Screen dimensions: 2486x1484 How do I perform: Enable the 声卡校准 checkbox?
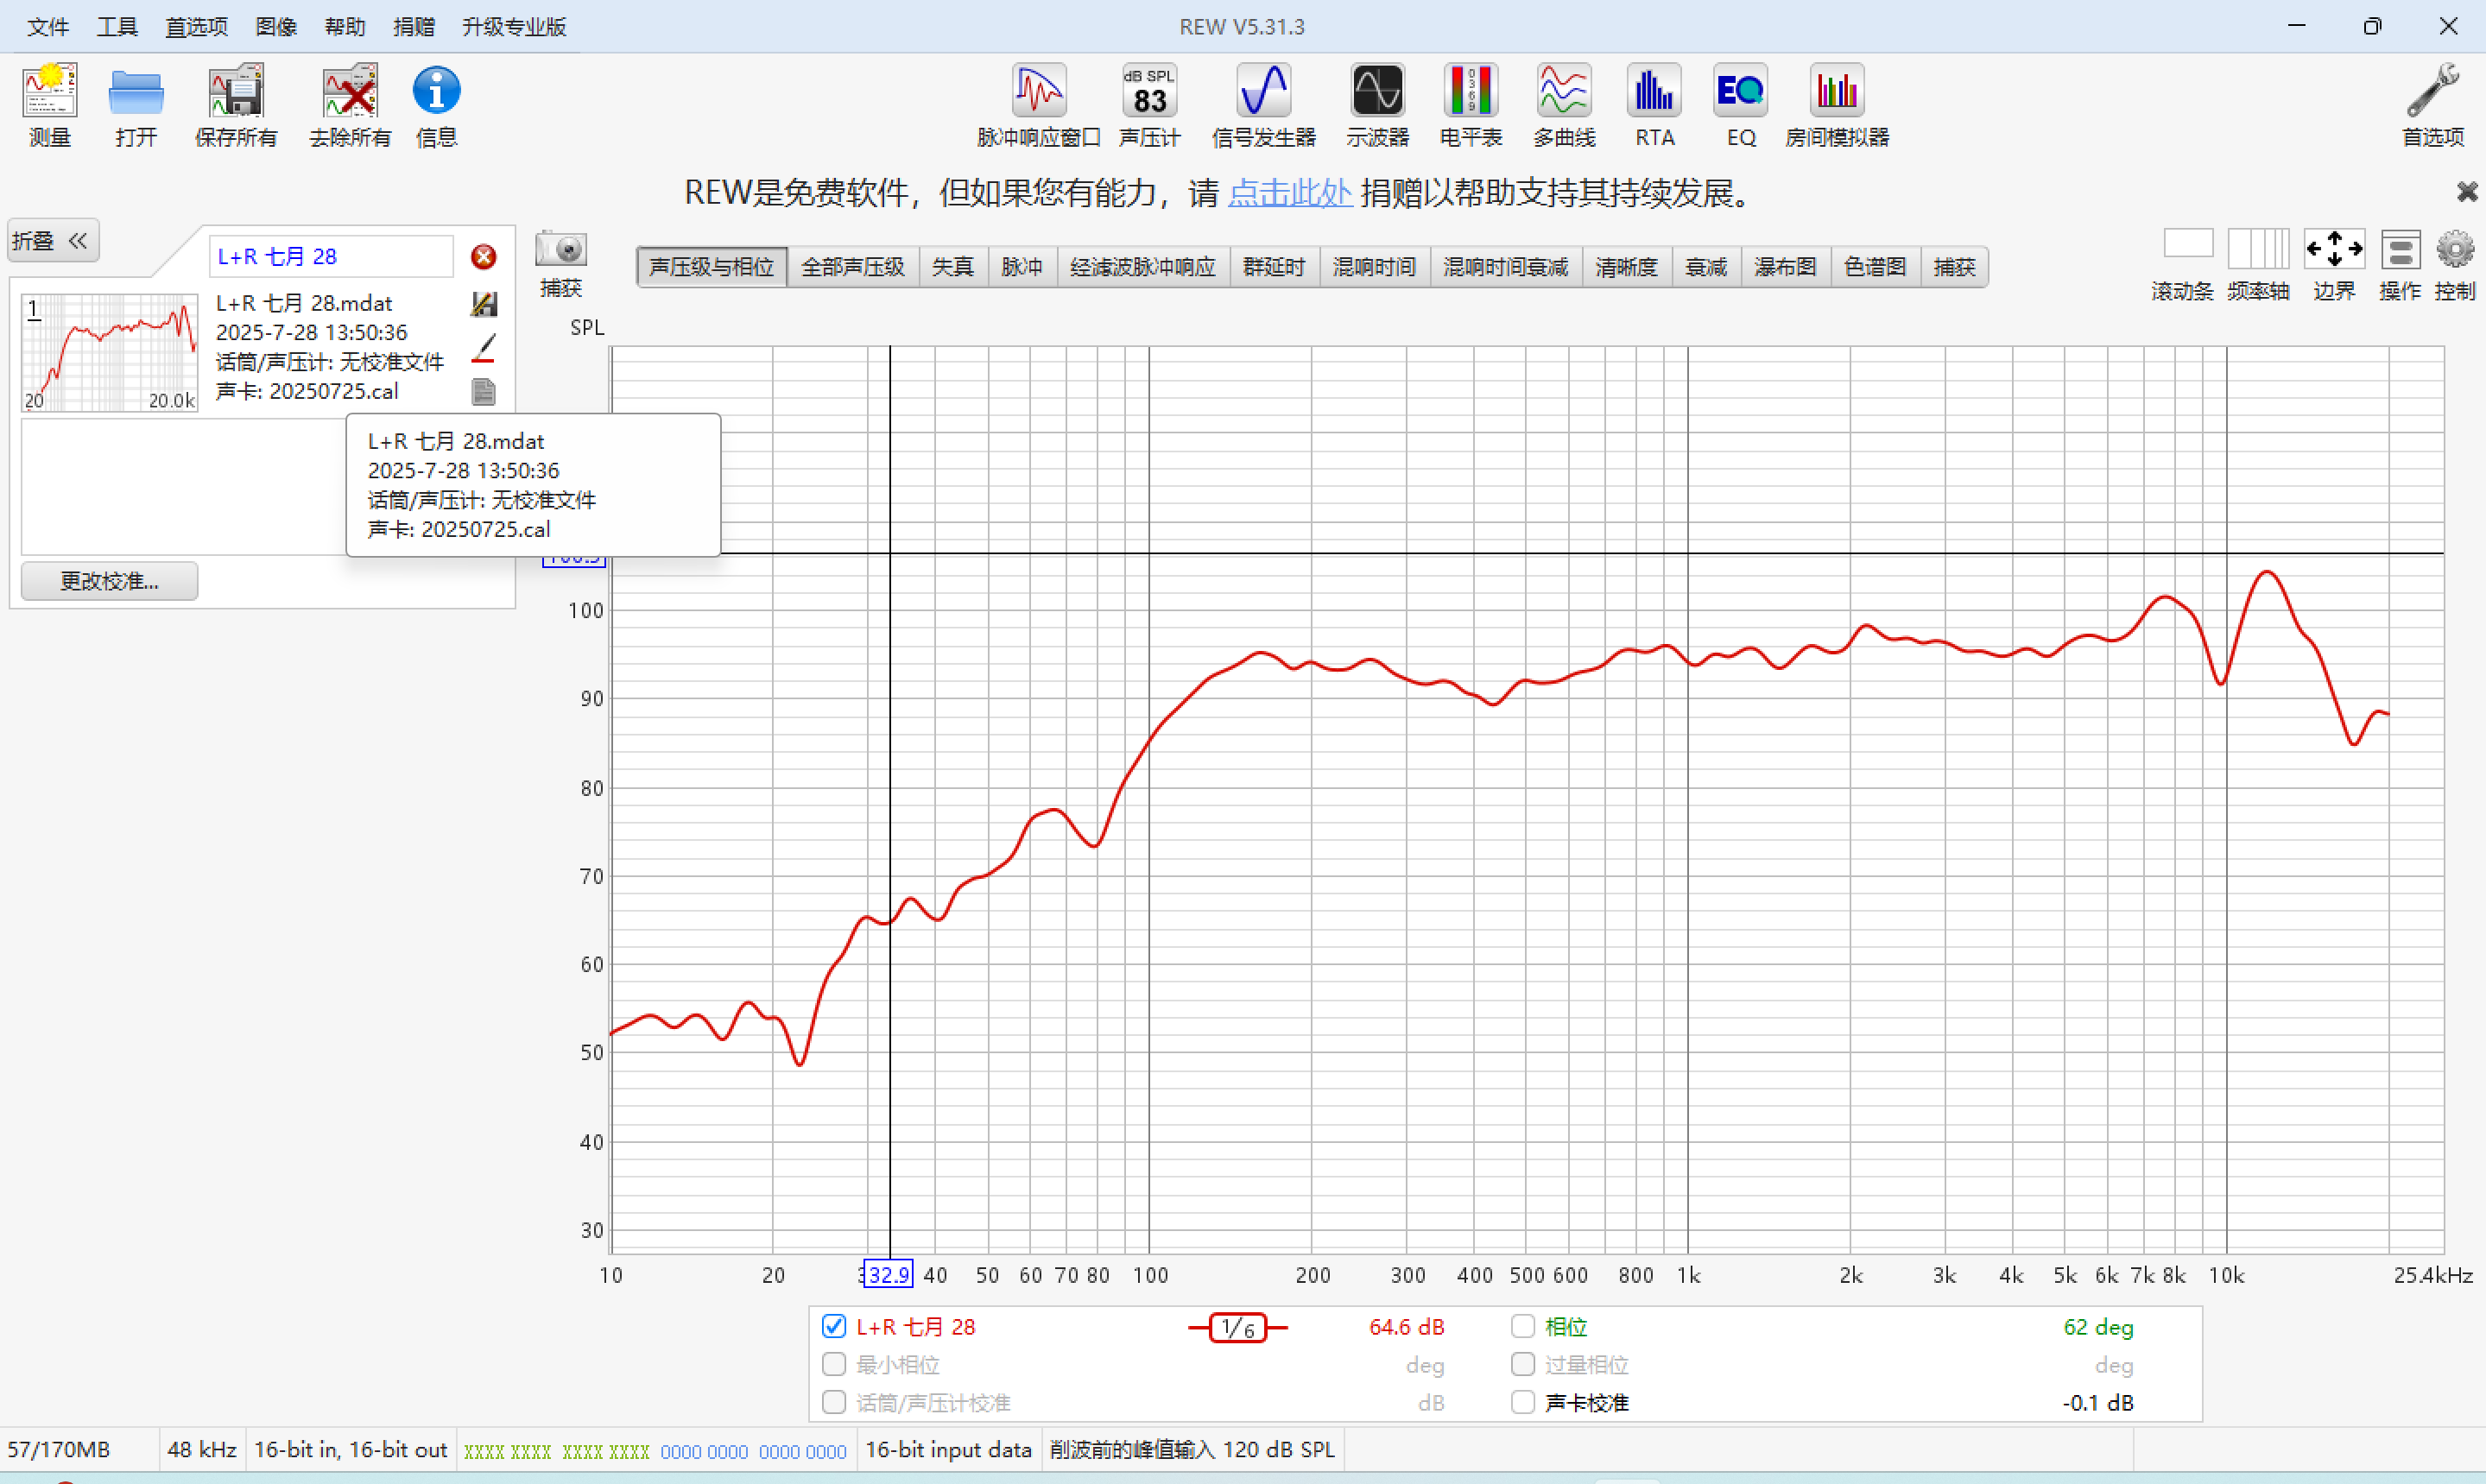[1522, 1402]
